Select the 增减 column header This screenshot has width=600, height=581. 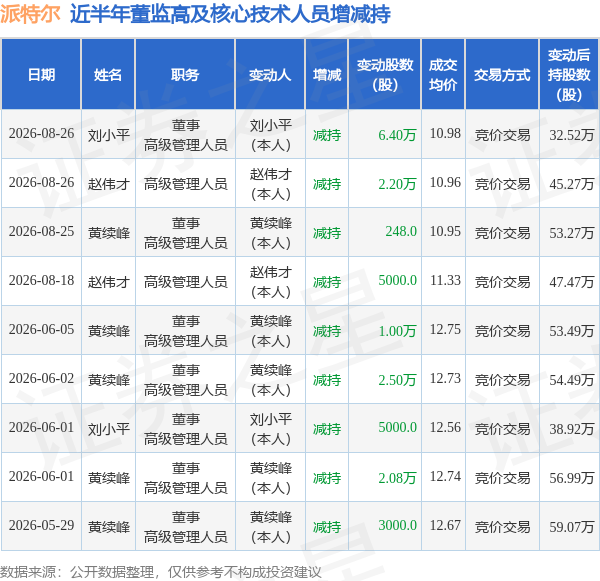pyautogui.click(x=327, y=74)
